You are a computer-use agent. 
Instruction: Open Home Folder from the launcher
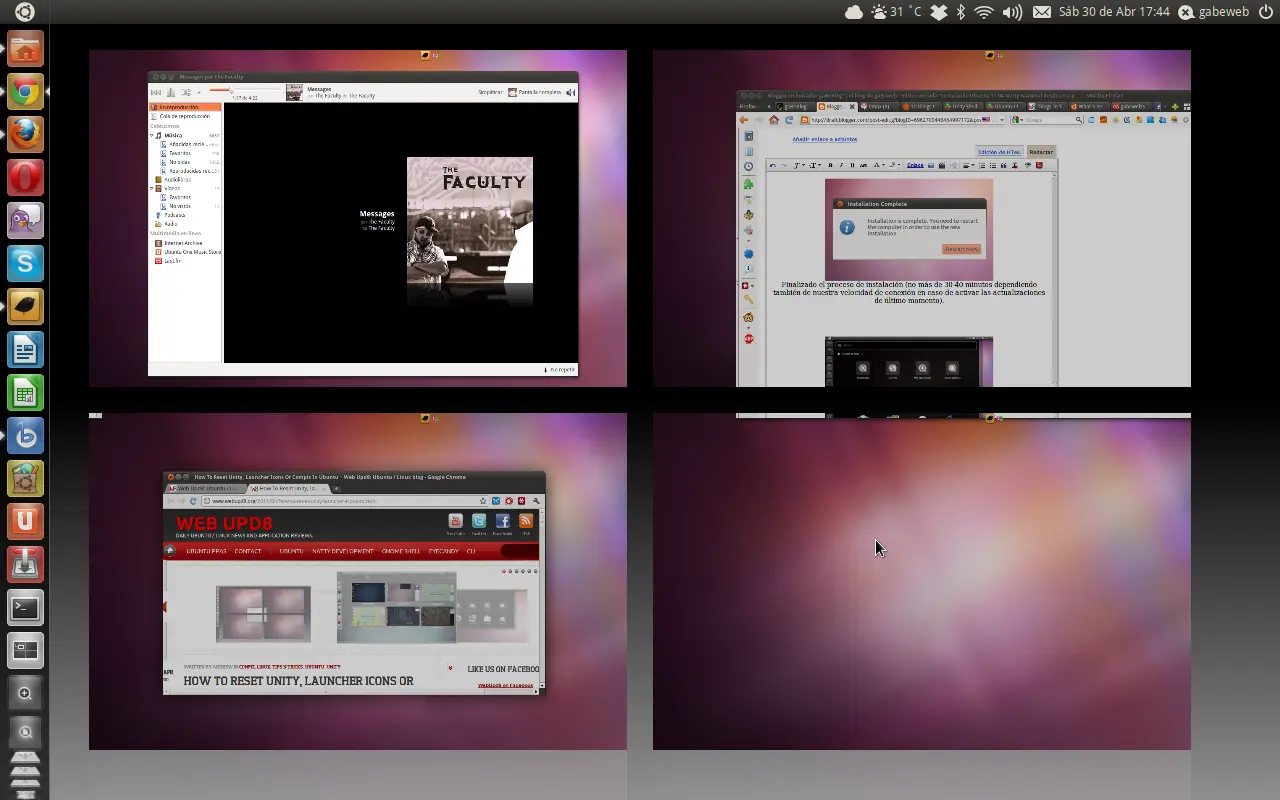(x=25, y=49)
